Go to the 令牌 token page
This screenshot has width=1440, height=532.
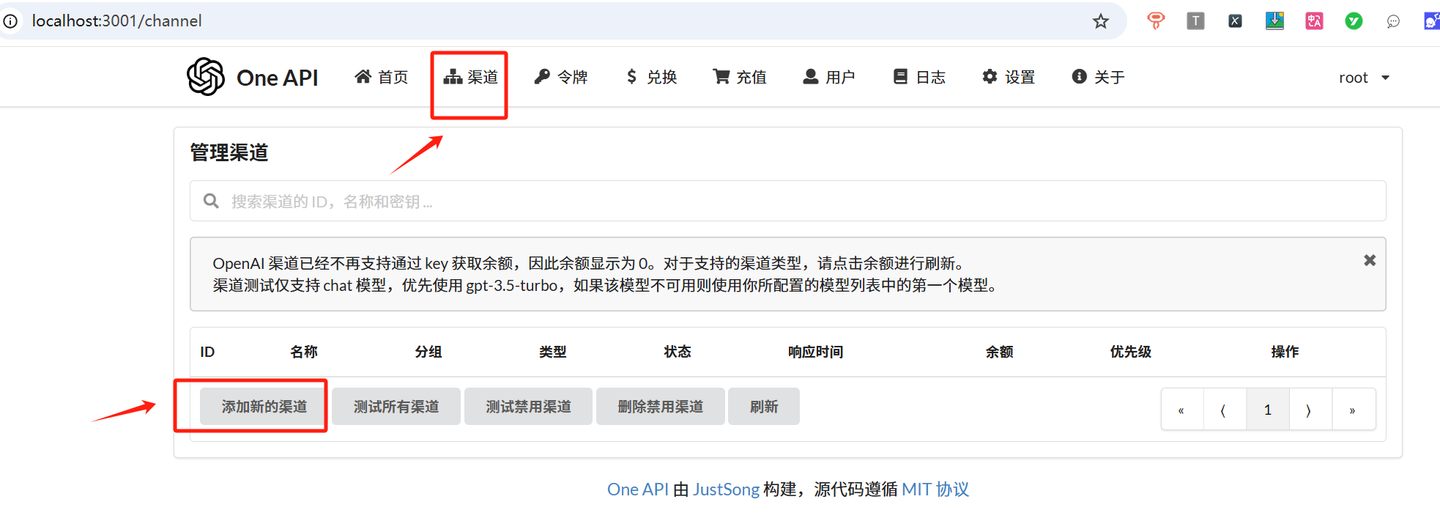click(x=561, y=77)
